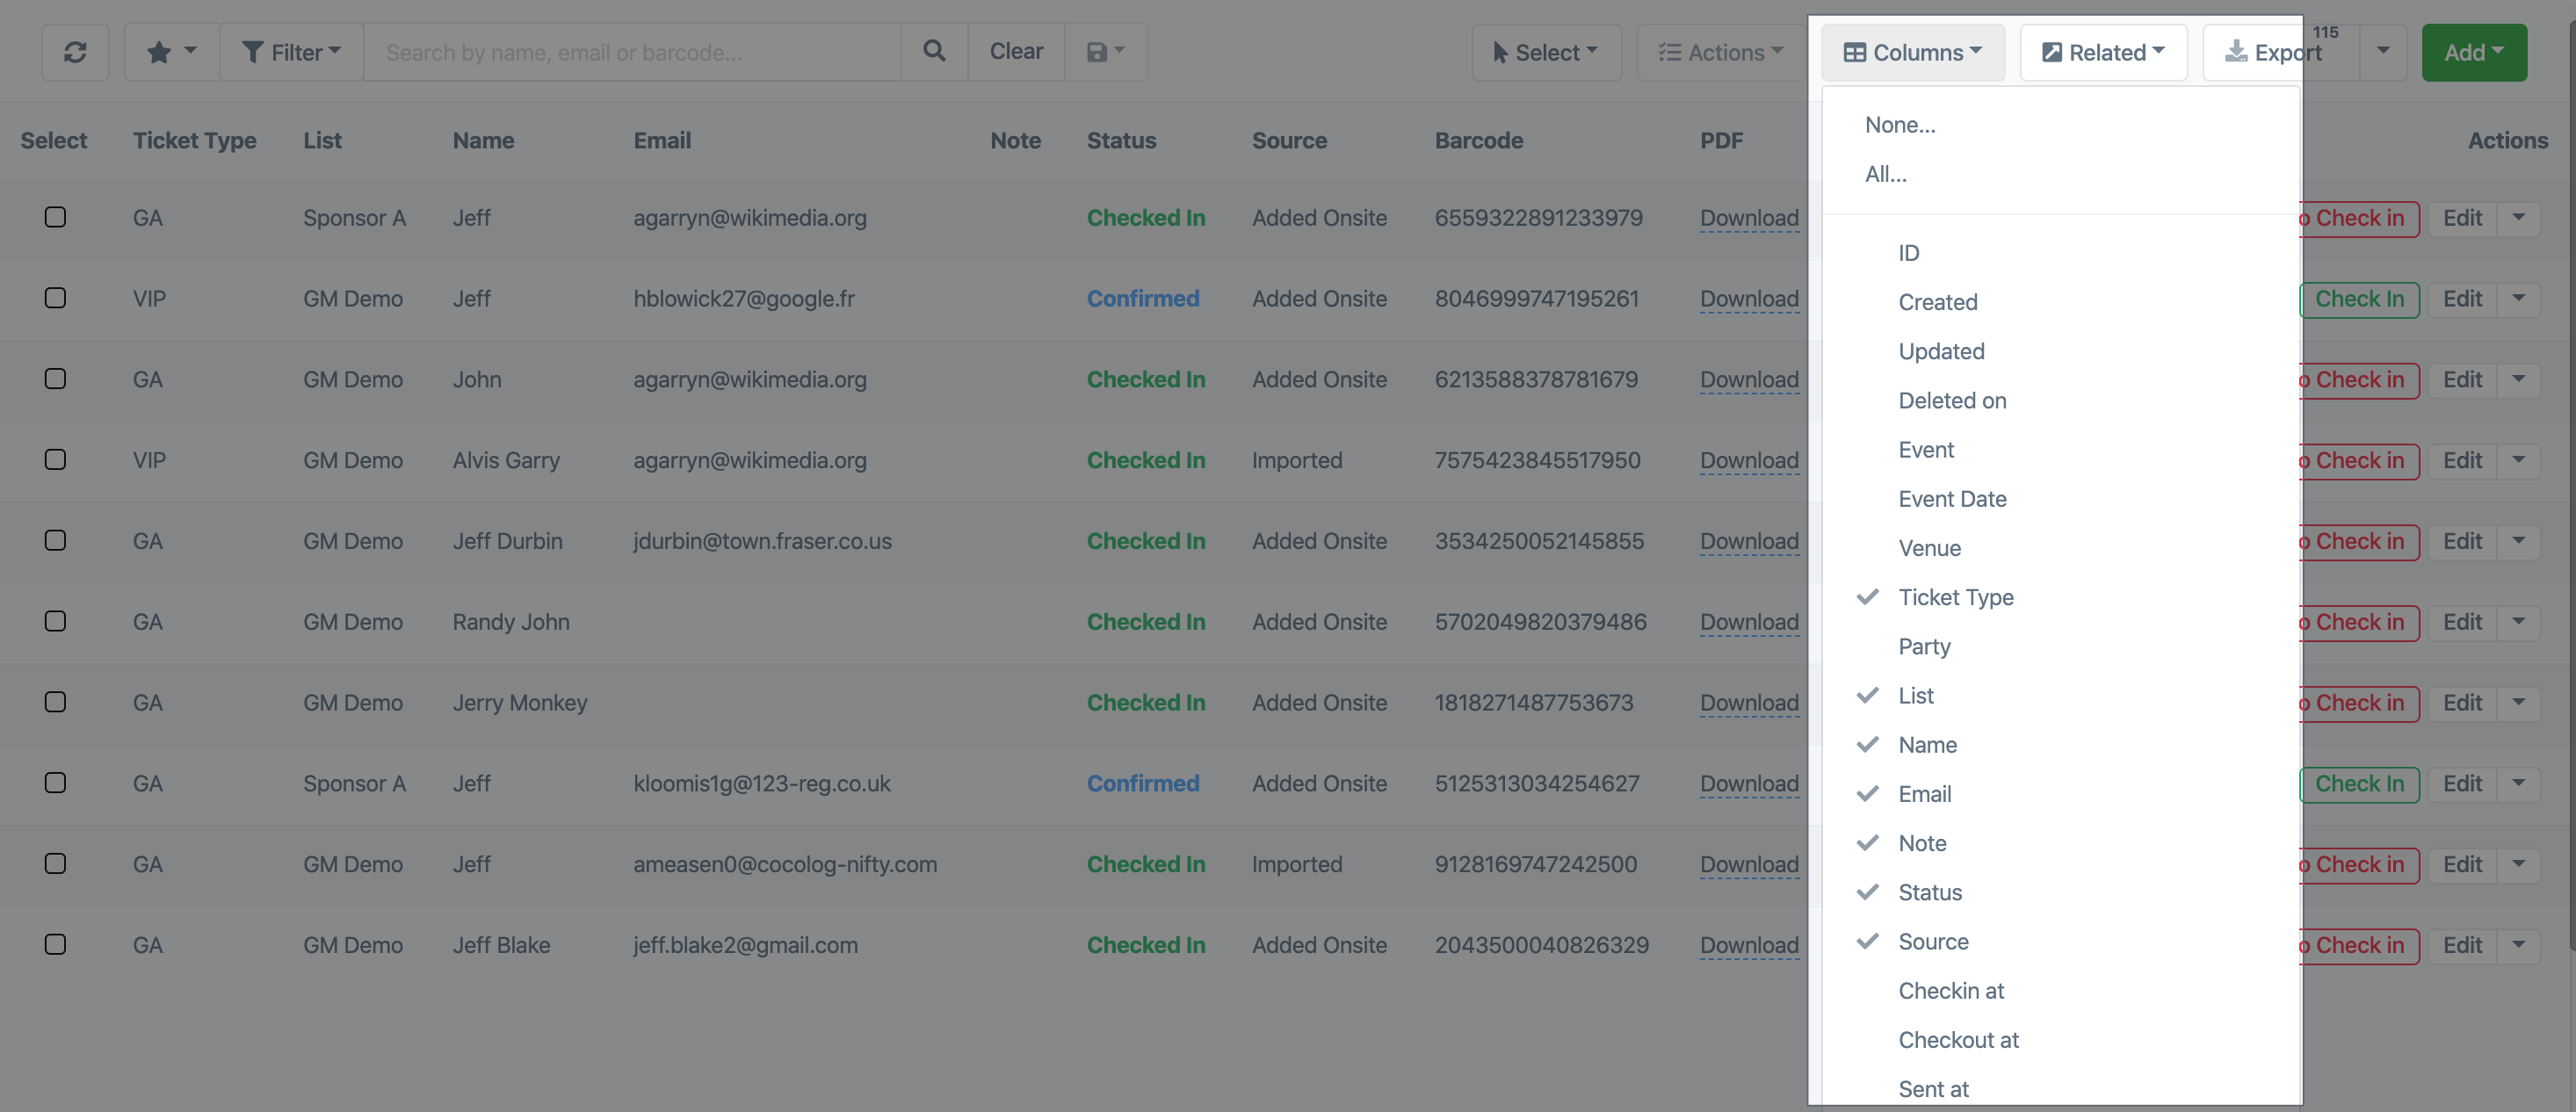This screenshot has width=2576, height=1112.
Task: Open the Actions dropdown
Action: pos(1720,52)
